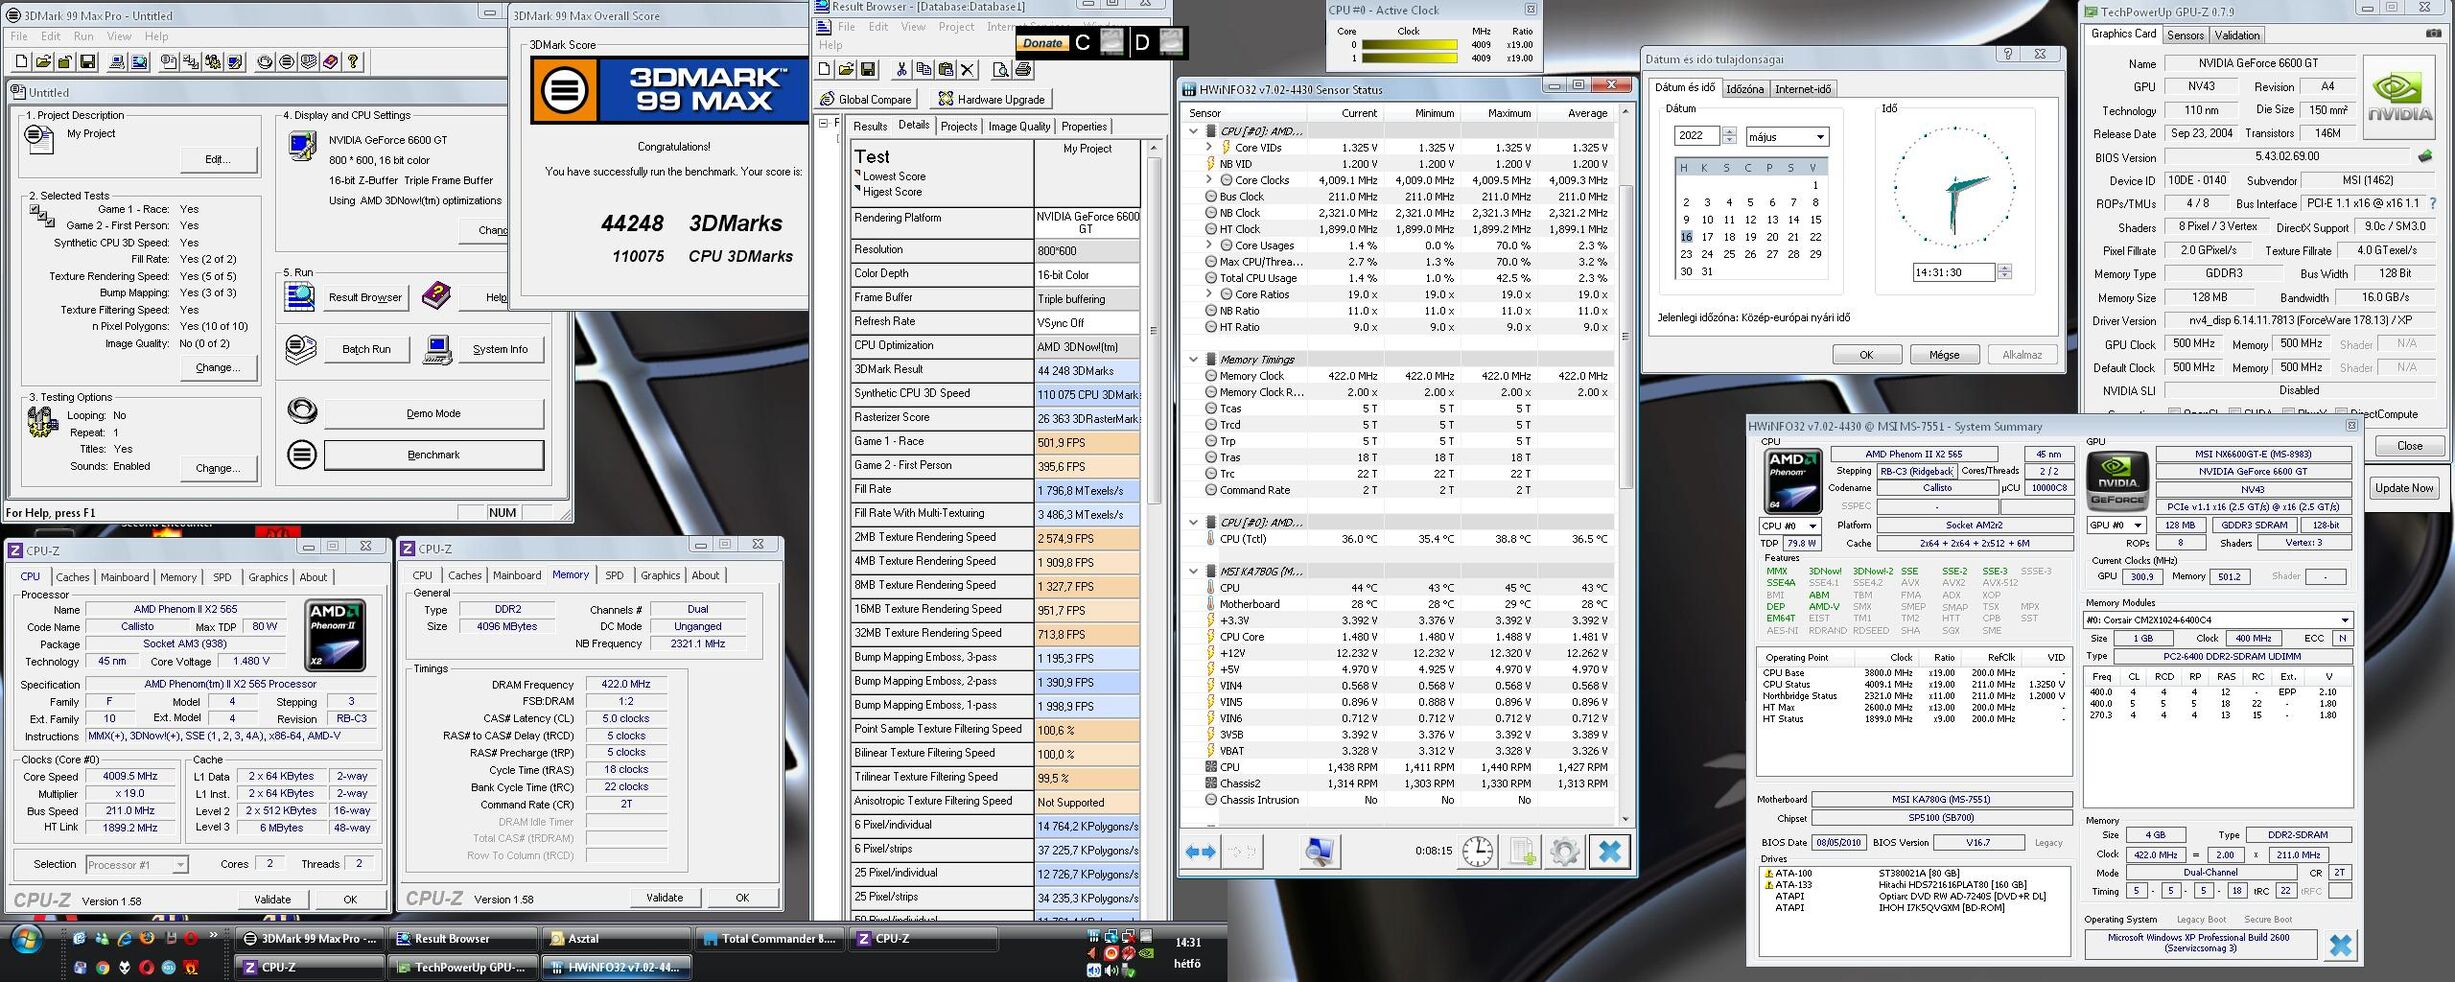Image resolution: width=2455 pixels, height=982 pixels.
Task: Click the Global Compare button in Result Browser
Action: coord(866,99)
